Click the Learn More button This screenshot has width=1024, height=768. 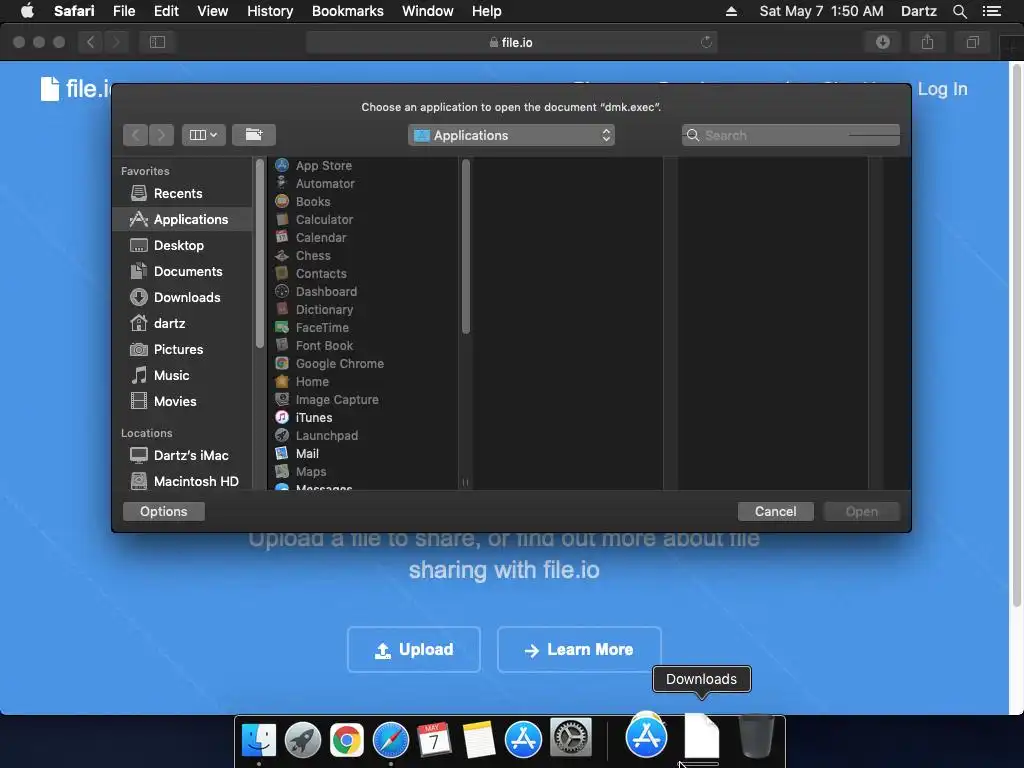tap(579, 649)
